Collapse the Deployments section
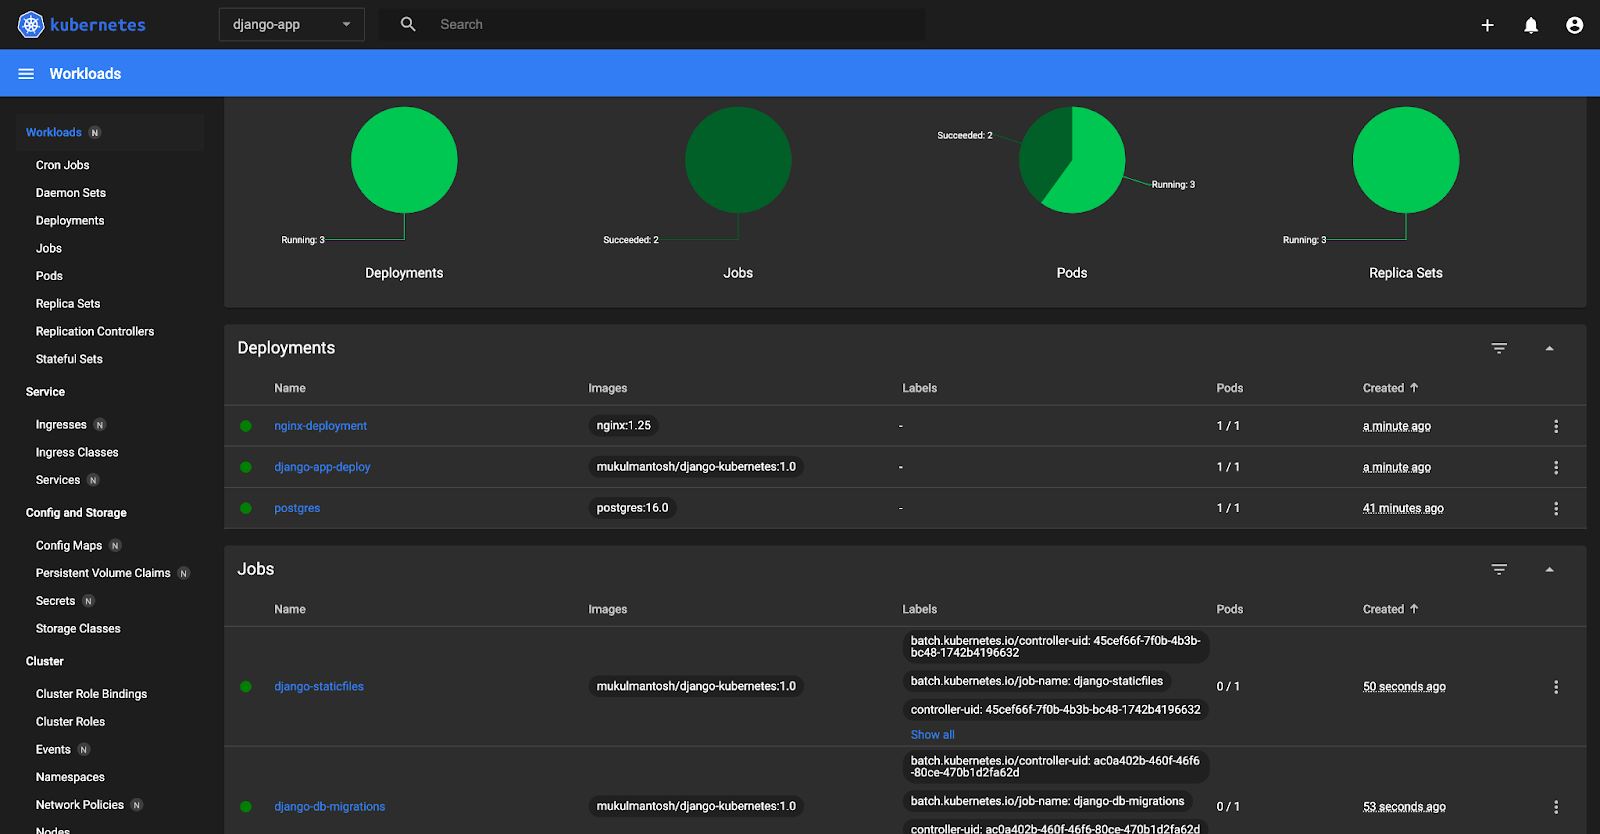1600x834 pixels. (x=1549, y=348)
